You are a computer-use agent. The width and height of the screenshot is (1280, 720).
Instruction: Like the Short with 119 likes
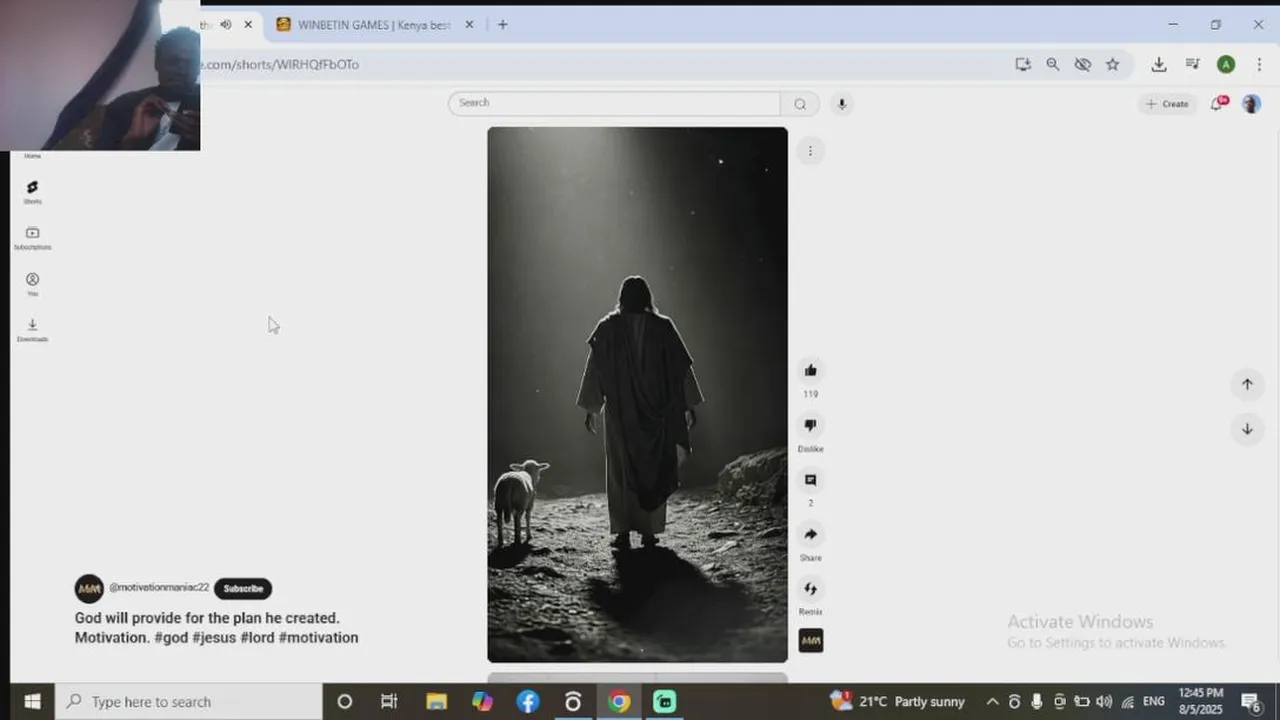pyautogui.click(x=811, y=371)
